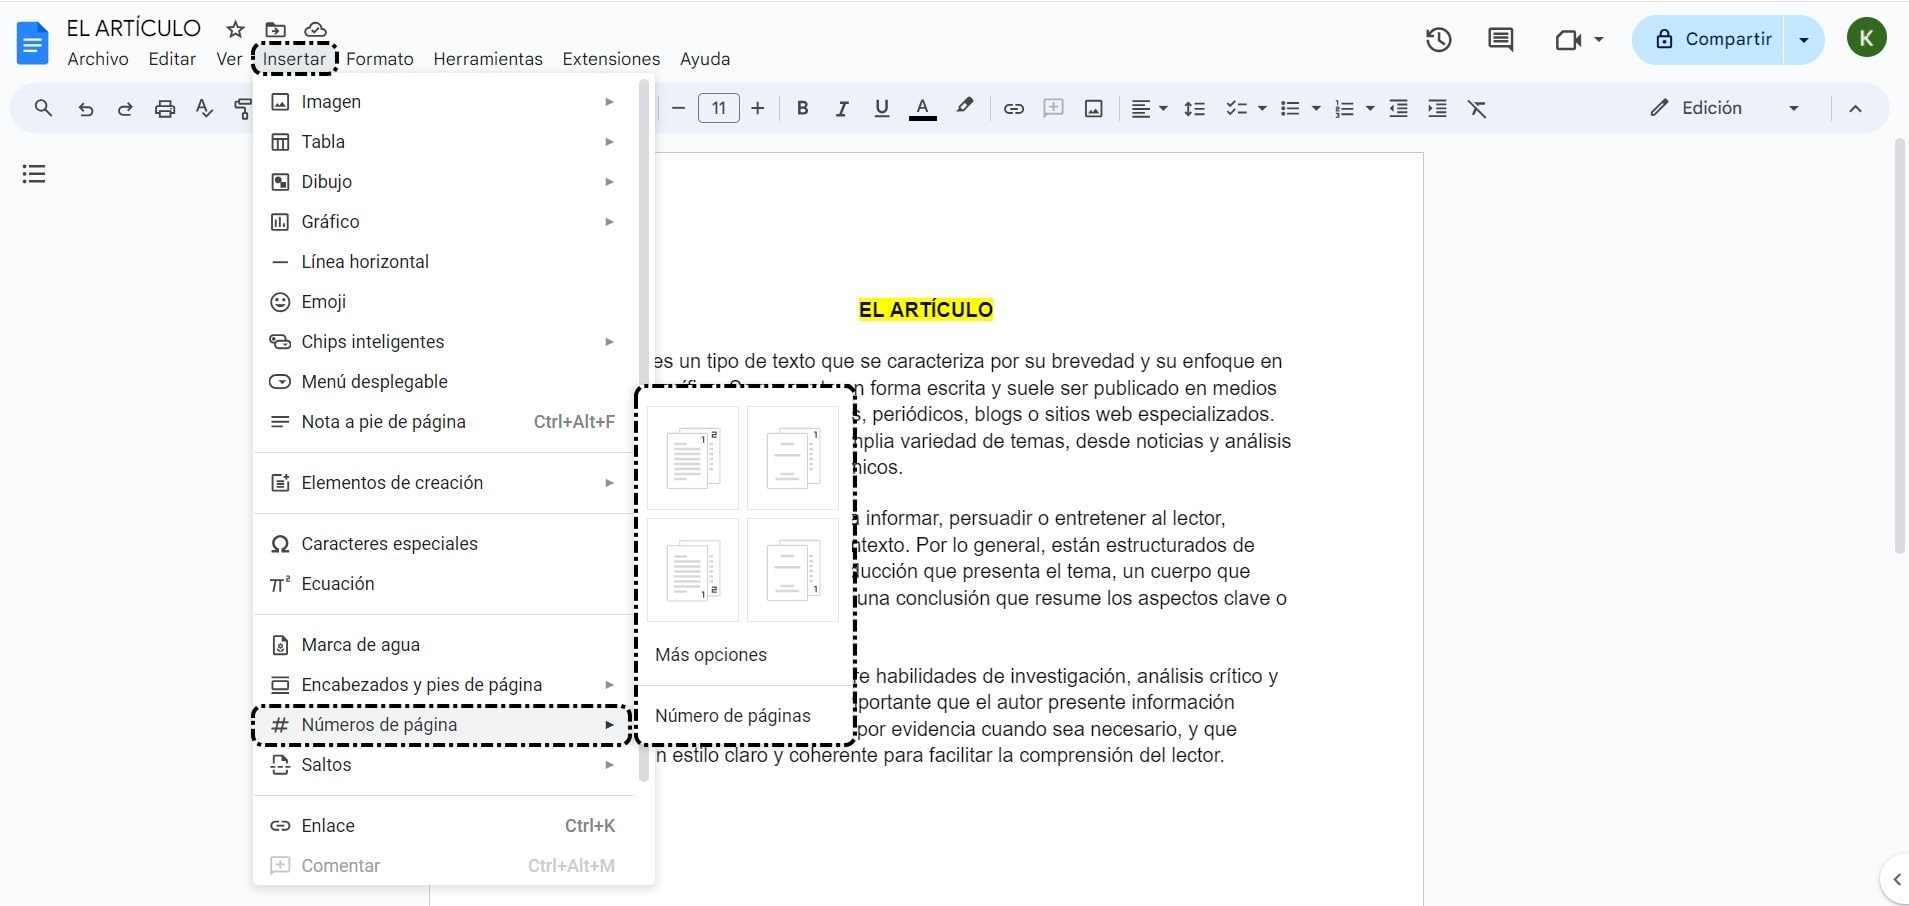Click the font size field
This screenshot has width=1909, height=906.
718,108
